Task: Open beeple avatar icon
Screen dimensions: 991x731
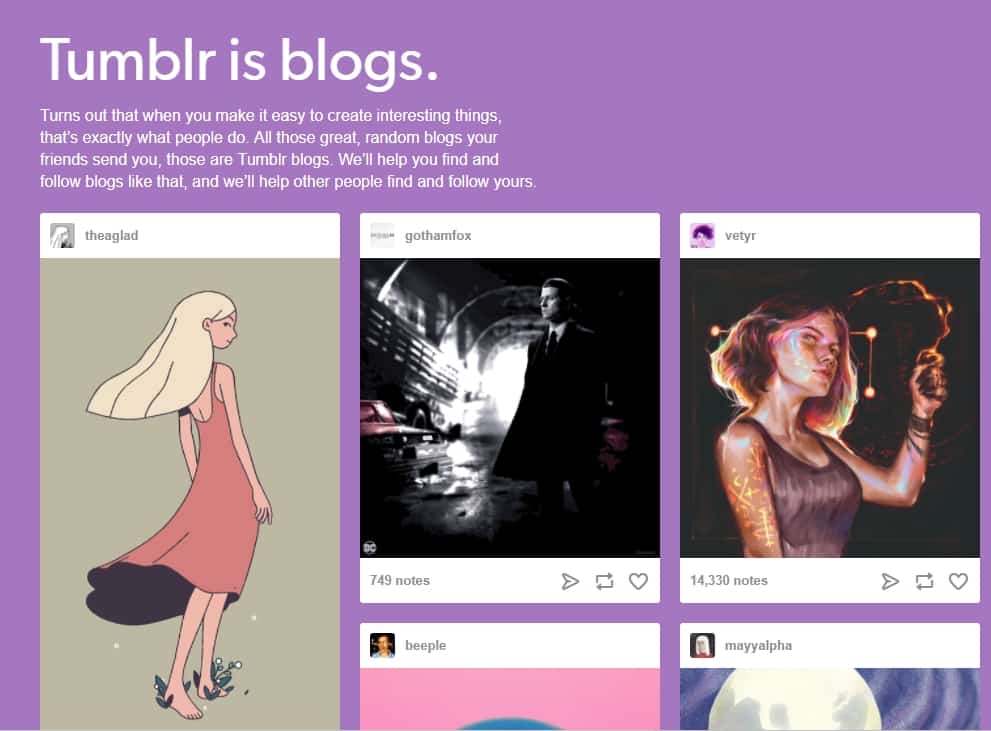Action: coord(382,646)
